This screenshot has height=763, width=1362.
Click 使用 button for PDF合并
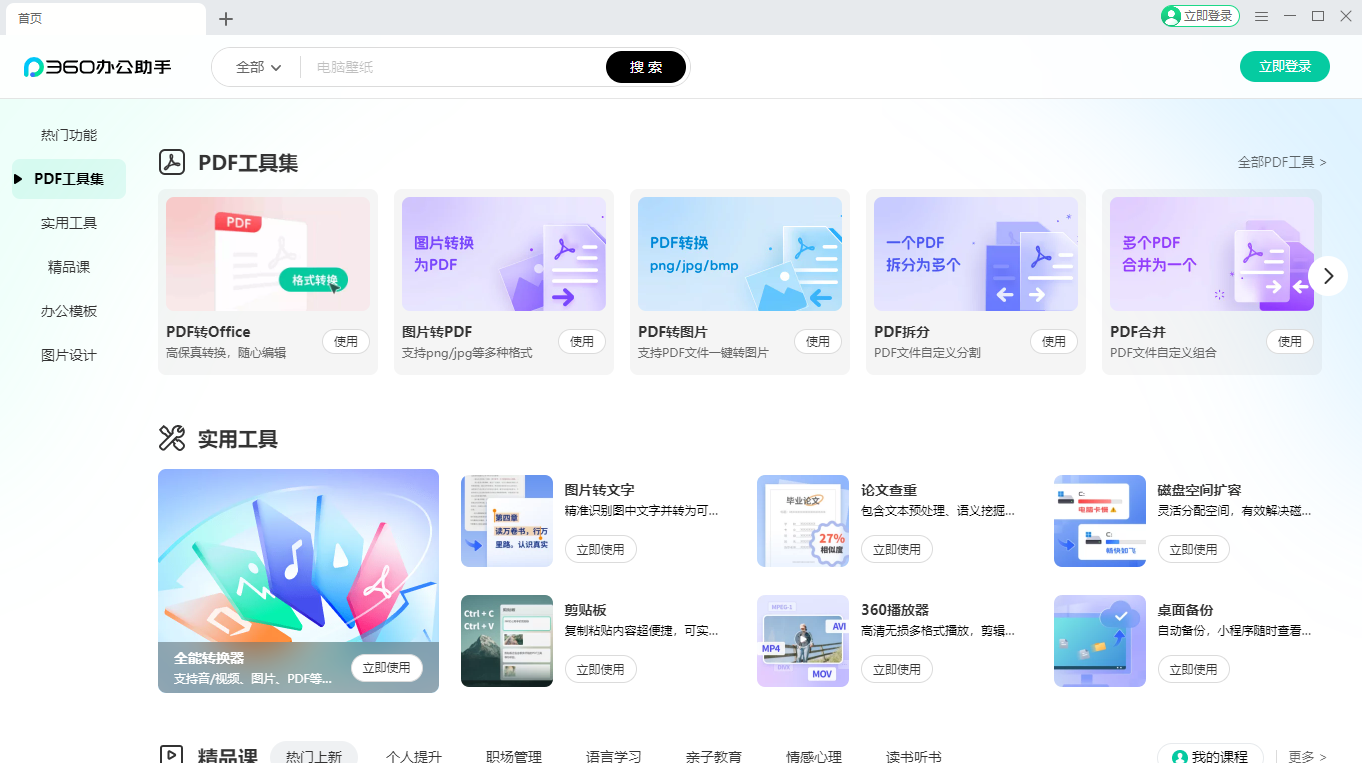coord(1290,341)
